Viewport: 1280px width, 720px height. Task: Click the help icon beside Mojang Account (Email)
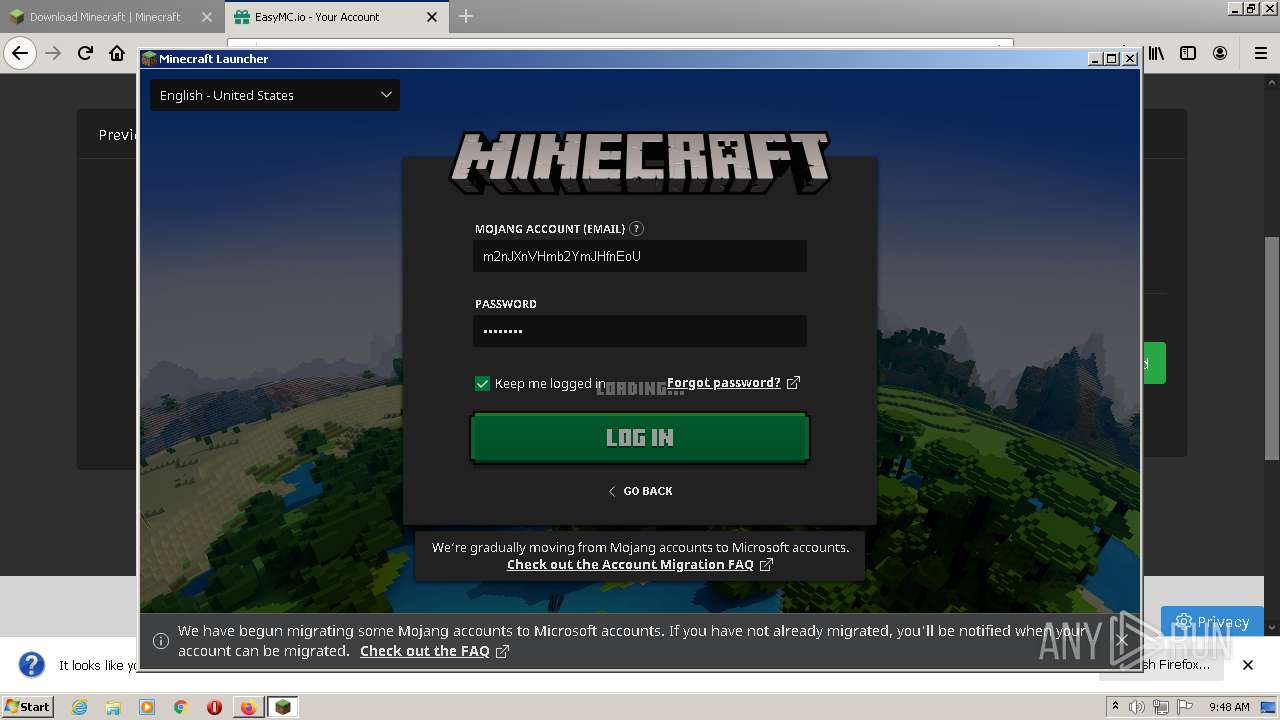[x=637, y=229]
